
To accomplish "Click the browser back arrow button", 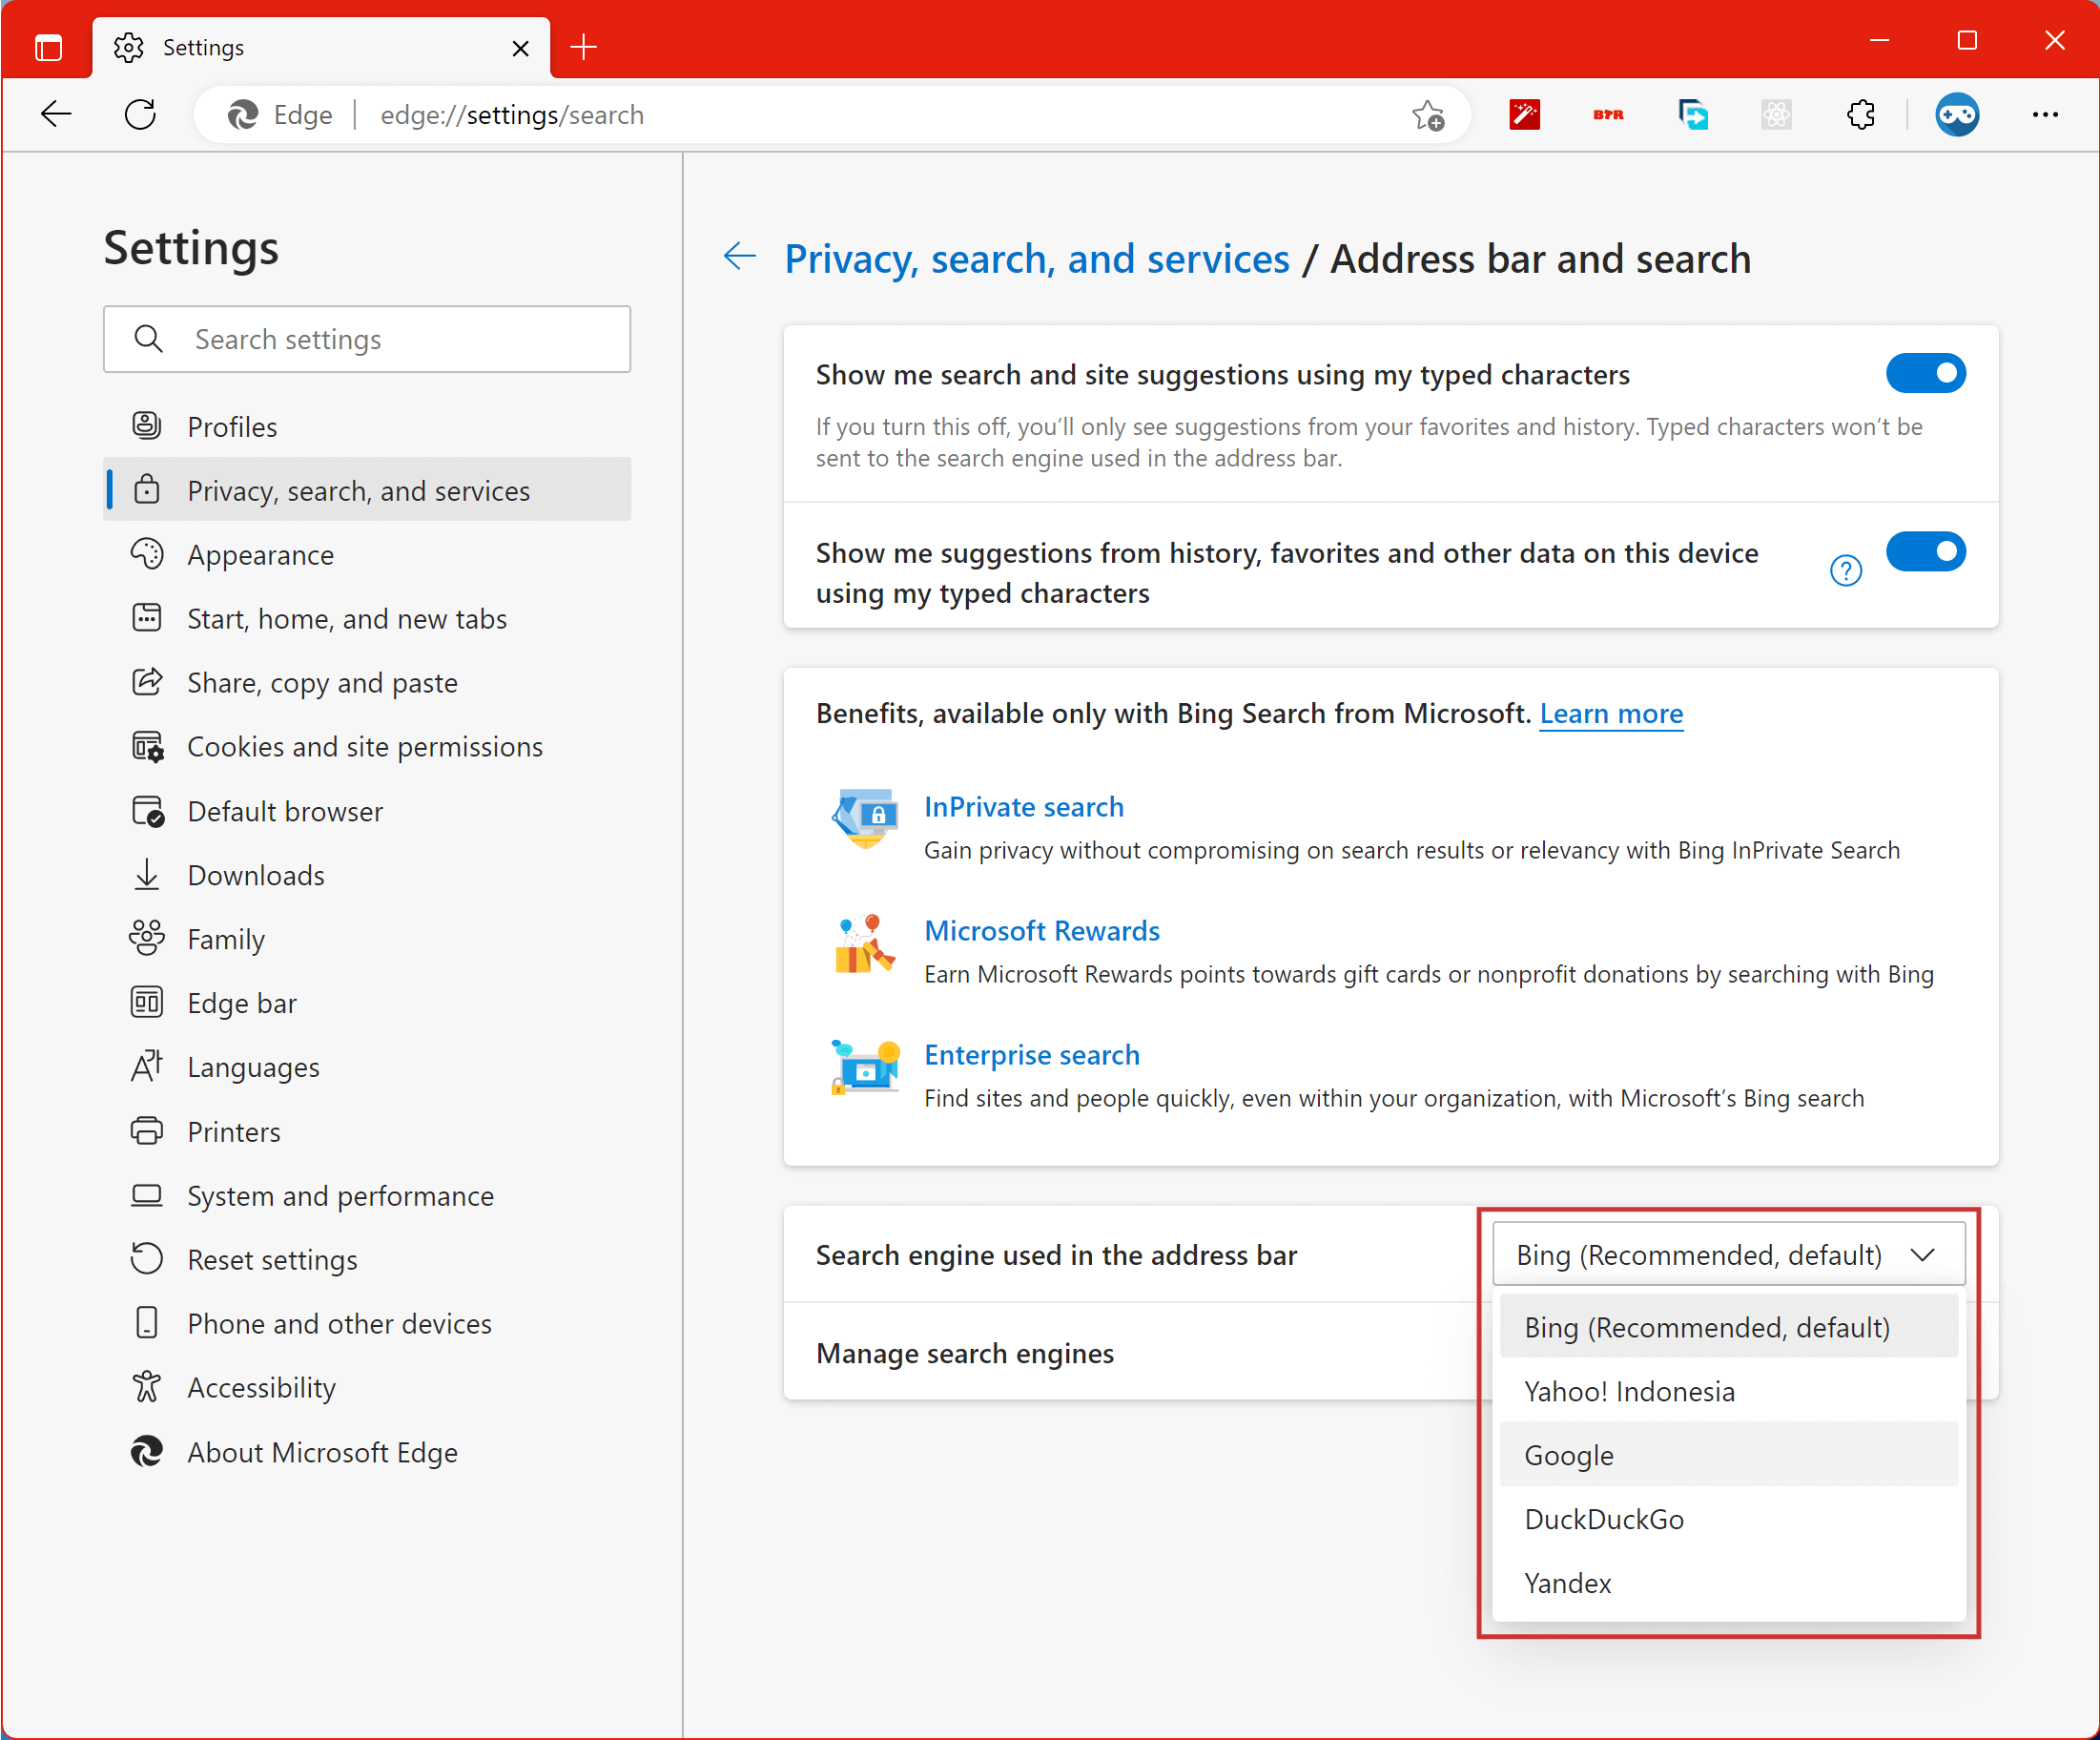I will point(56,115).
